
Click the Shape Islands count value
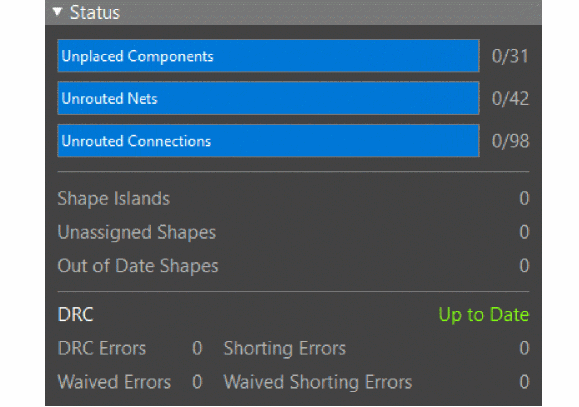(524, 198)
